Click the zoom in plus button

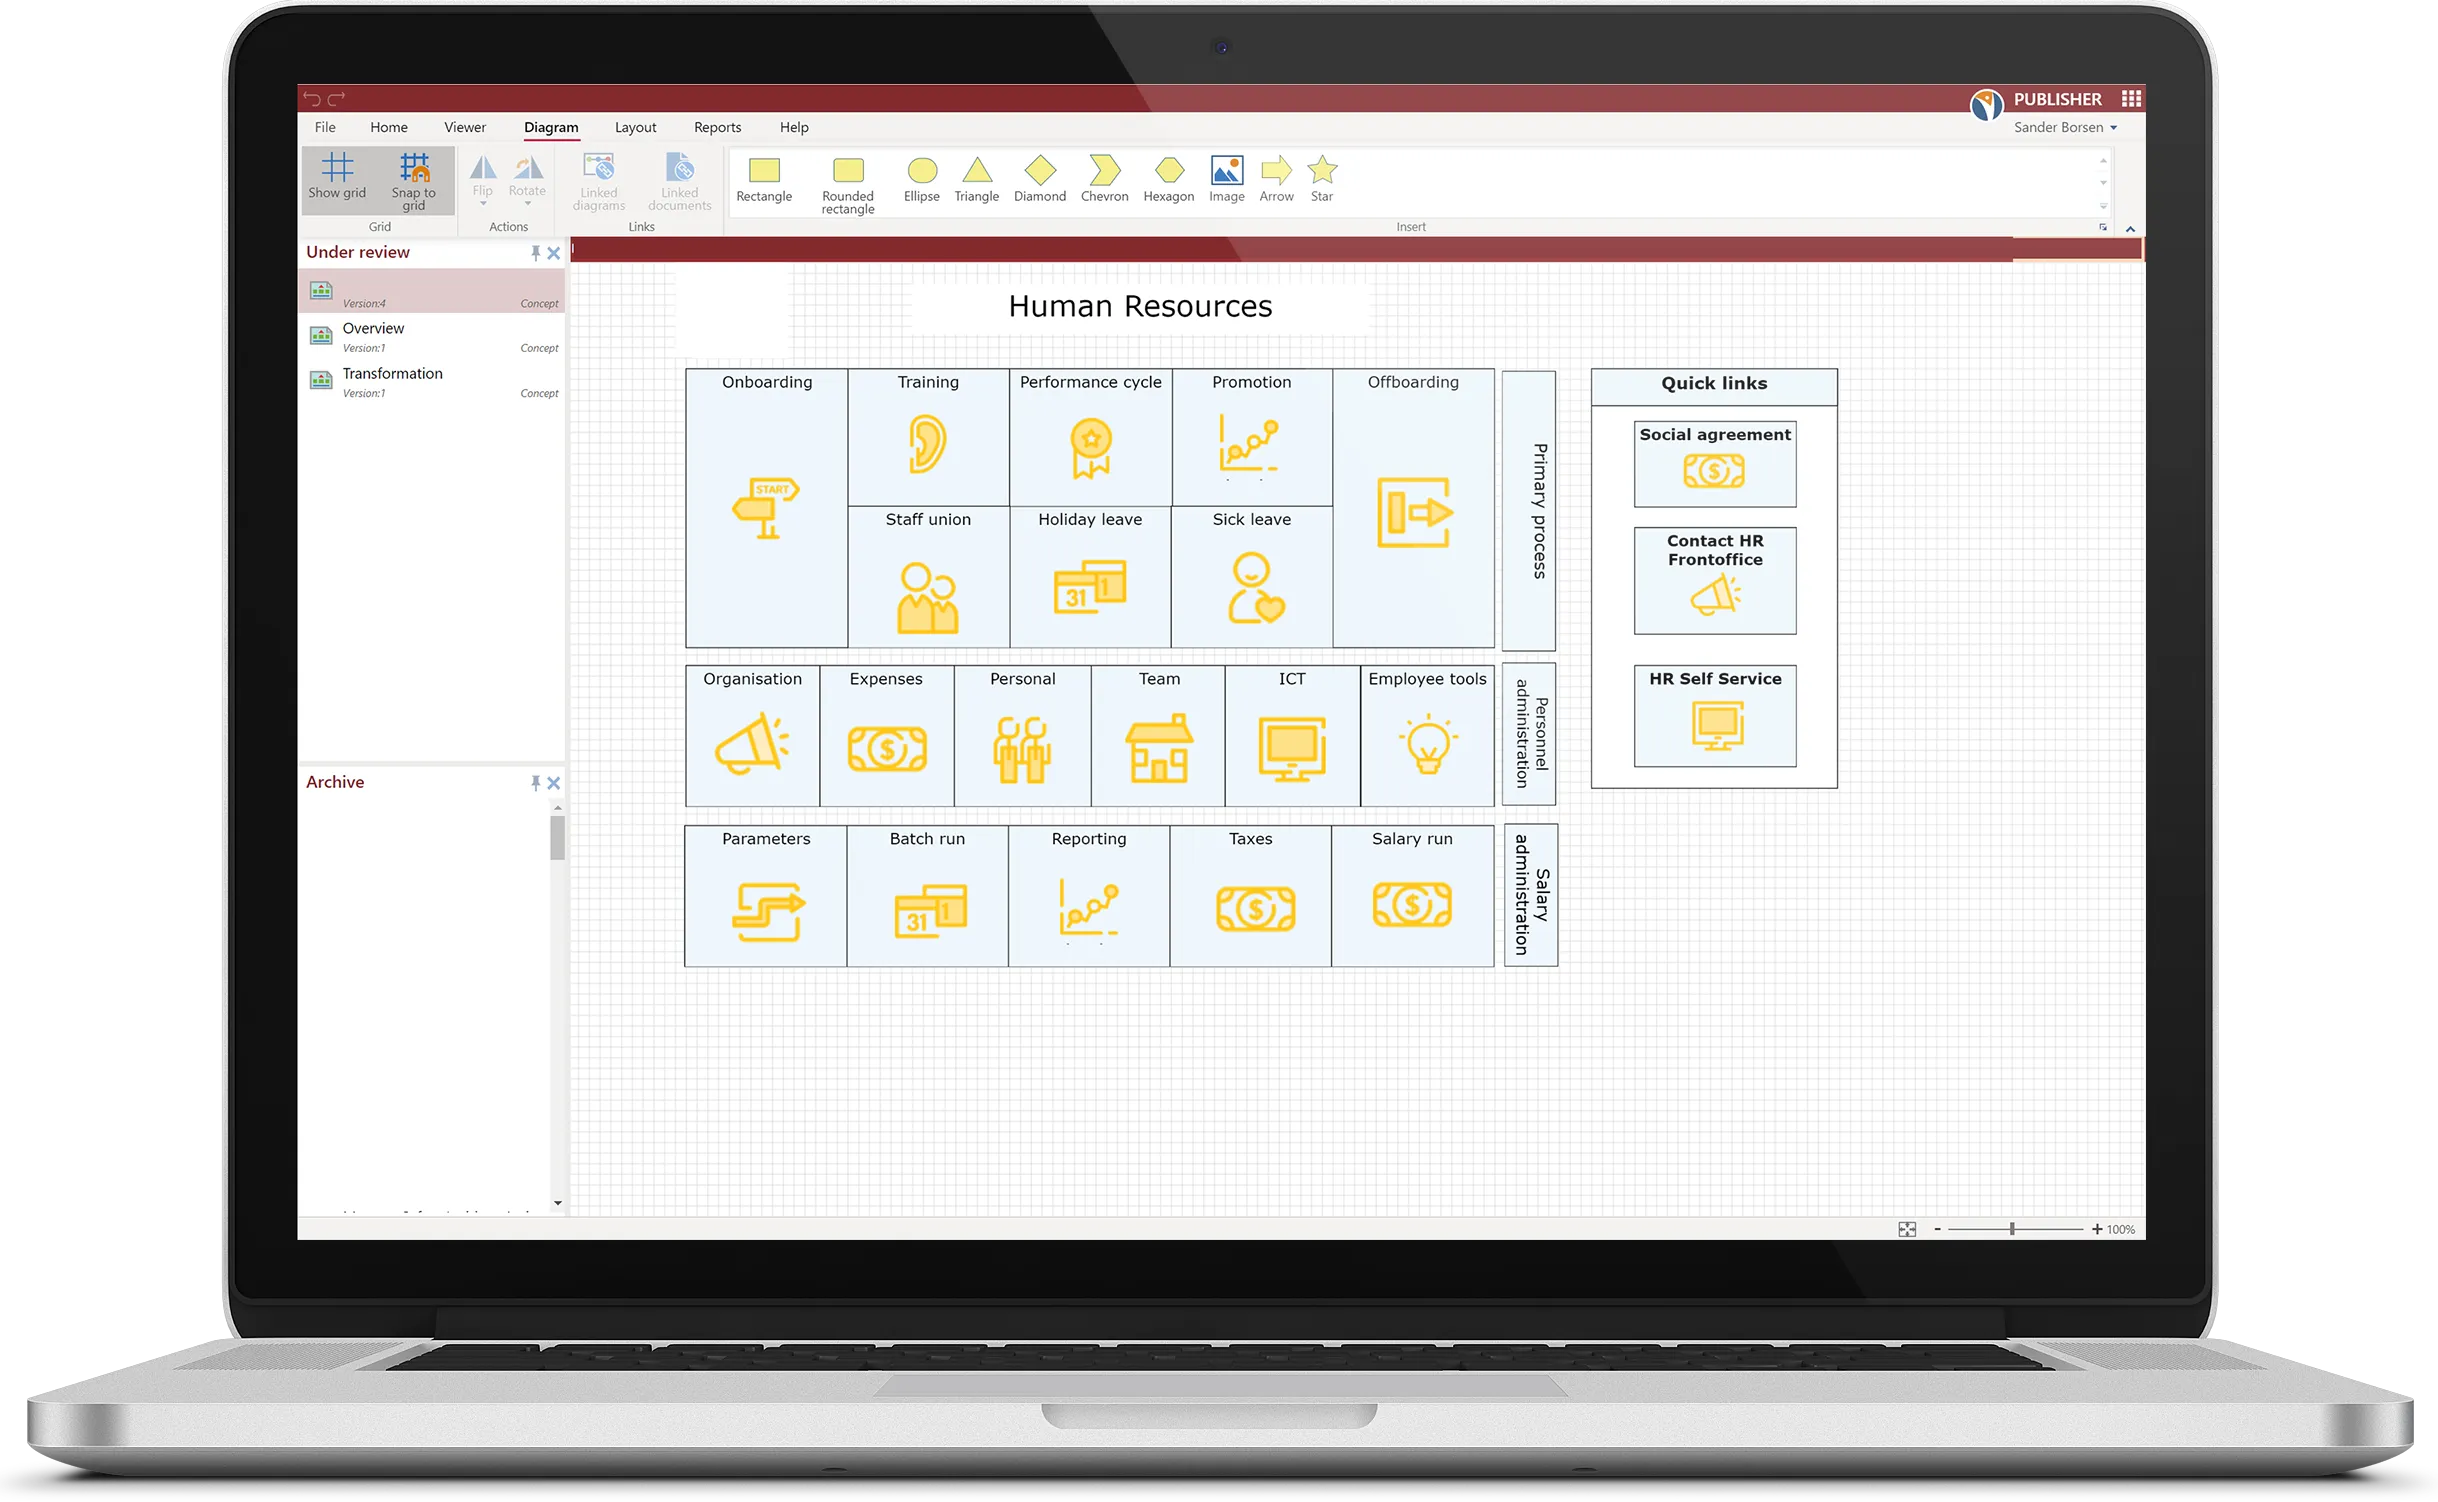point(2096,1229)
